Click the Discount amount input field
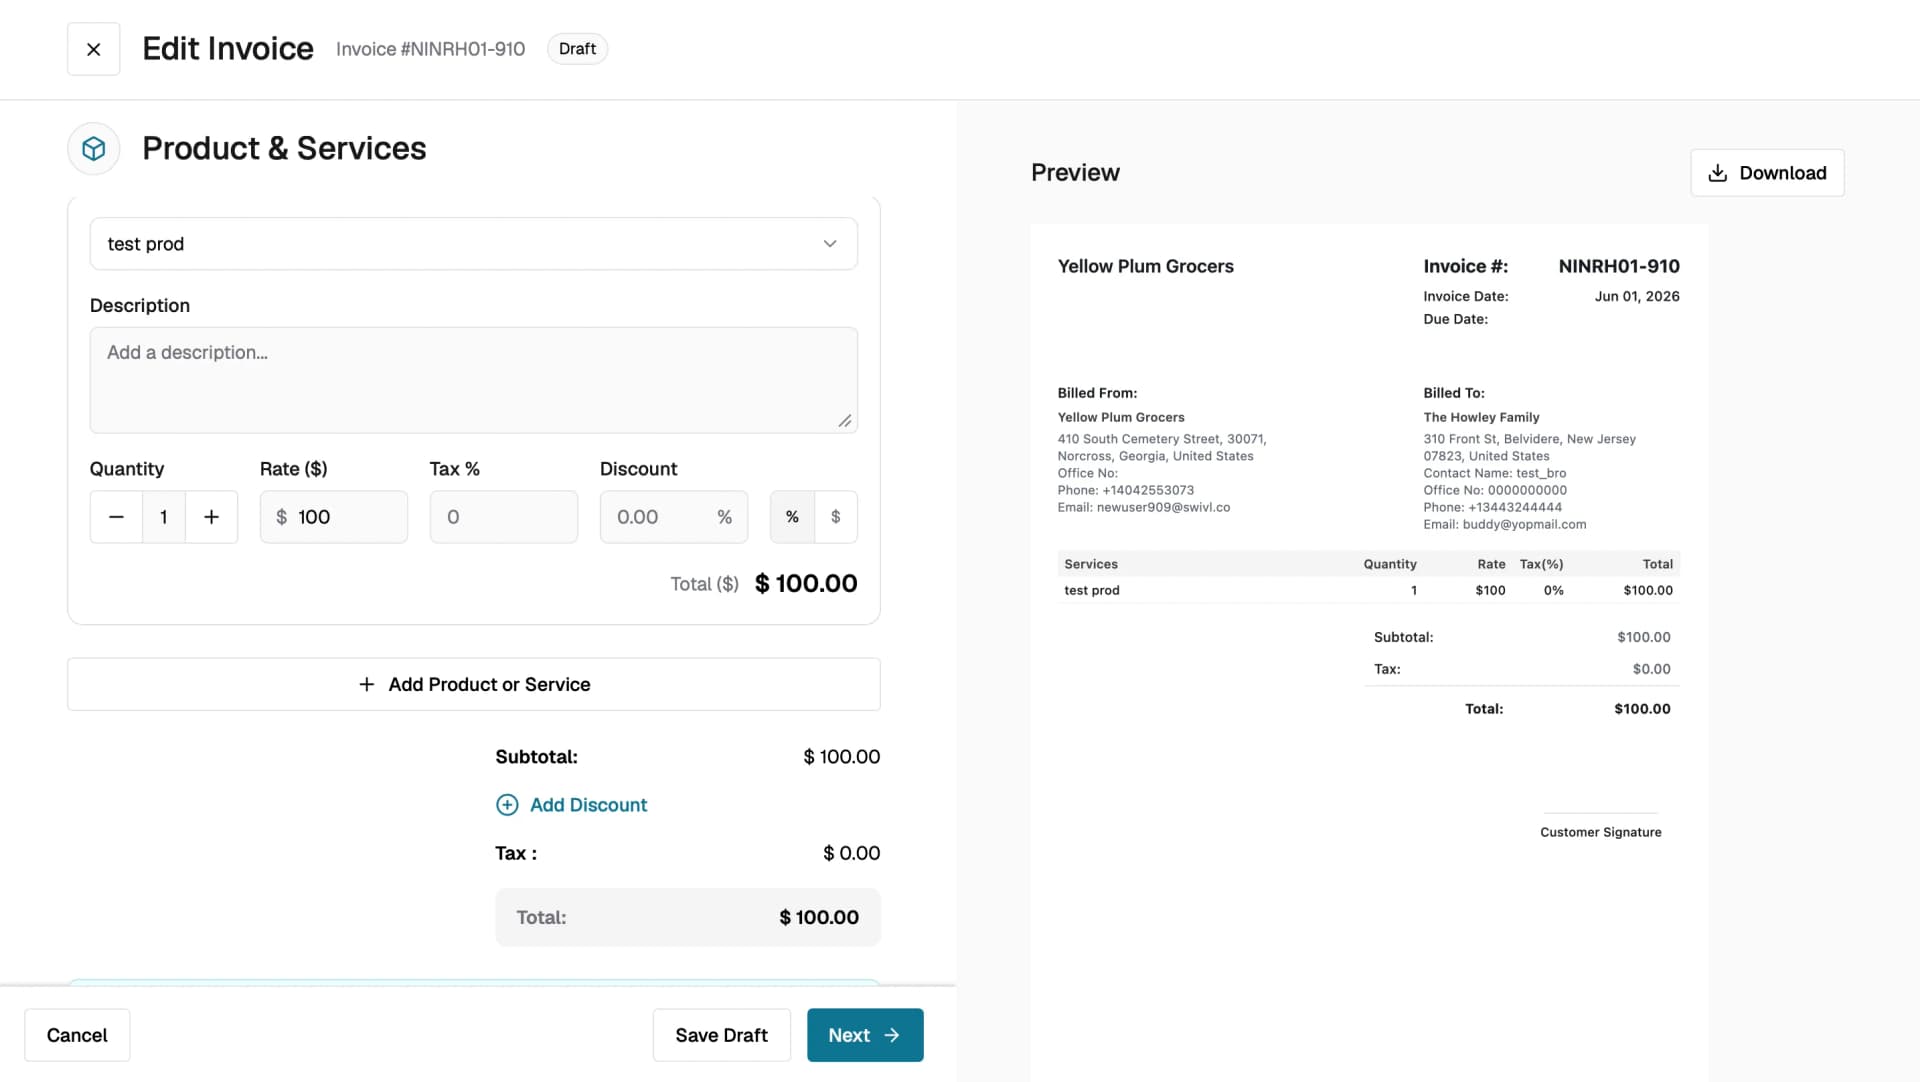1920x1082 pixels. point(673,517)
